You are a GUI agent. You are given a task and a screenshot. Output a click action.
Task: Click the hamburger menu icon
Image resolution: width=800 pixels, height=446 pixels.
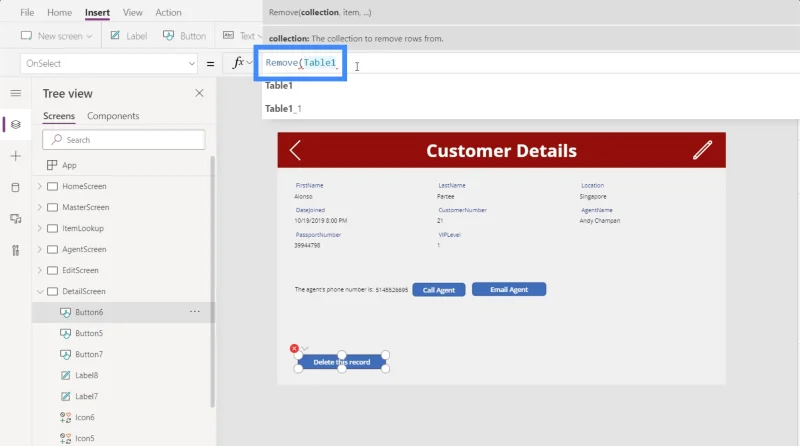pos(16,93)
